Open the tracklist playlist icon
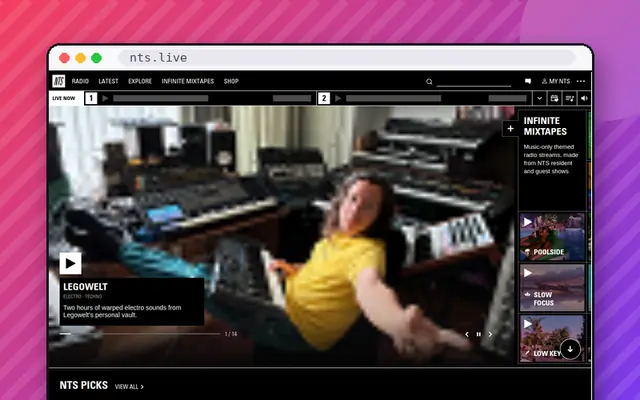The width and height of the screenshot is (640, 400). tap(569, 98)
